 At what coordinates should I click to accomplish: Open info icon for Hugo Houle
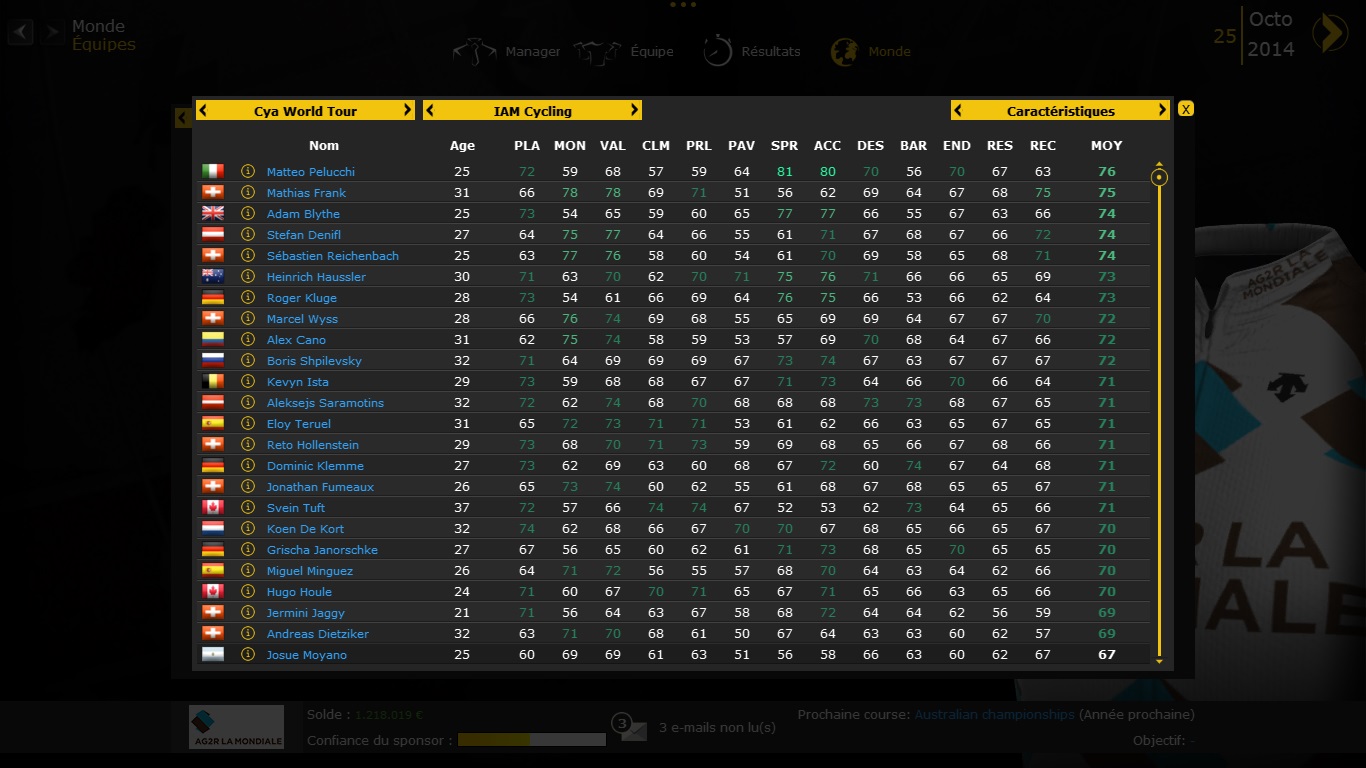click(x=248, y=591)
